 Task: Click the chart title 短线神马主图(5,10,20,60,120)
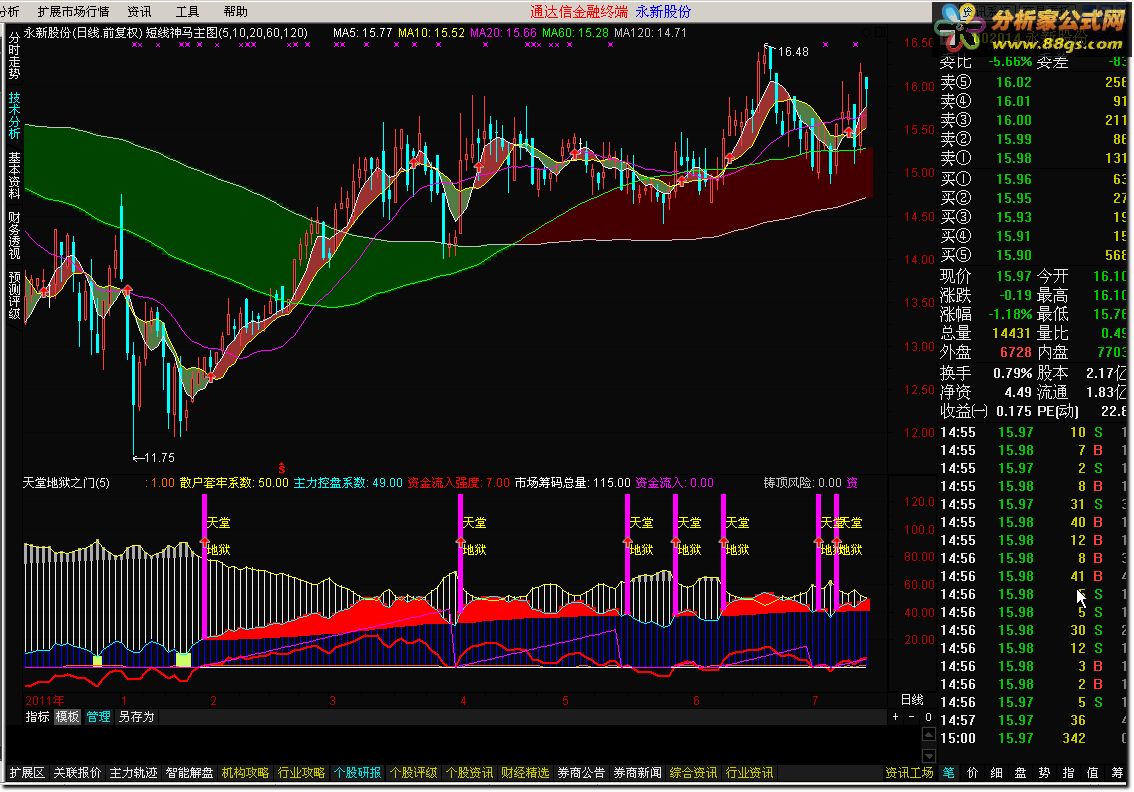[x=226, y=33]
